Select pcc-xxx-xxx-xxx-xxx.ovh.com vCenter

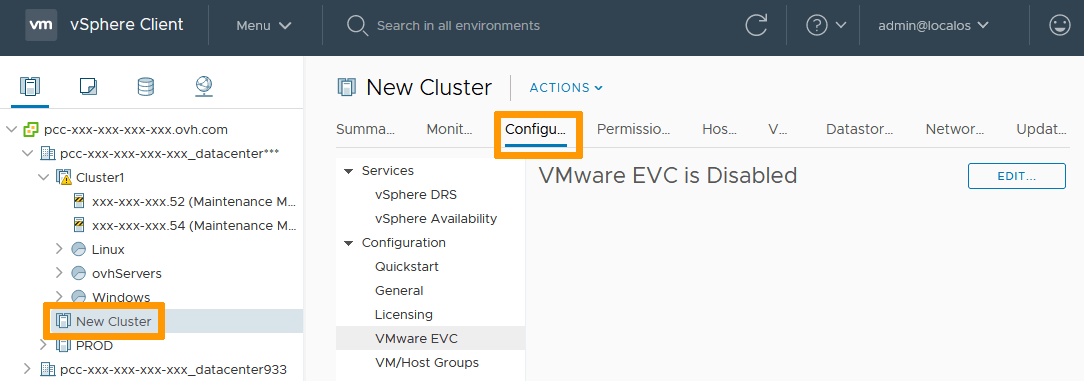[136, 129]
